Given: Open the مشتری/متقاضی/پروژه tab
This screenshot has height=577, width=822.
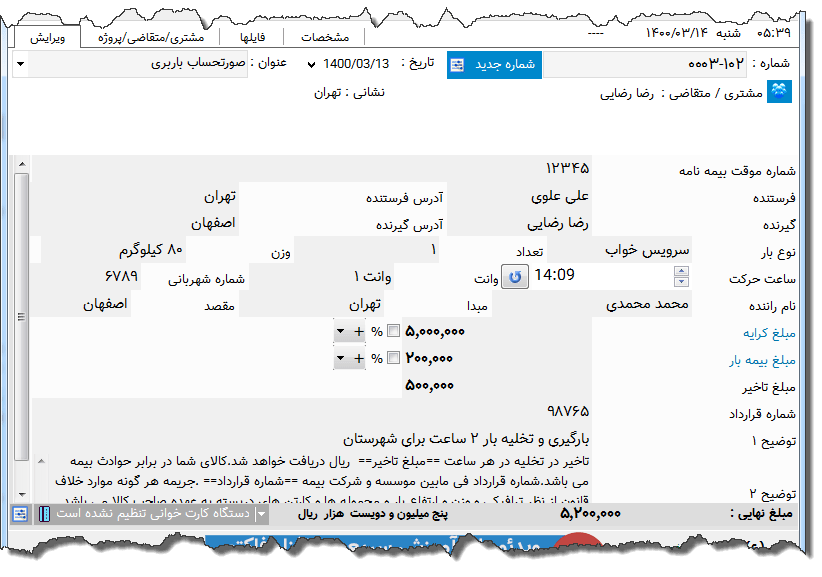Looking at the screenshot, I should (x=154, y=35).
